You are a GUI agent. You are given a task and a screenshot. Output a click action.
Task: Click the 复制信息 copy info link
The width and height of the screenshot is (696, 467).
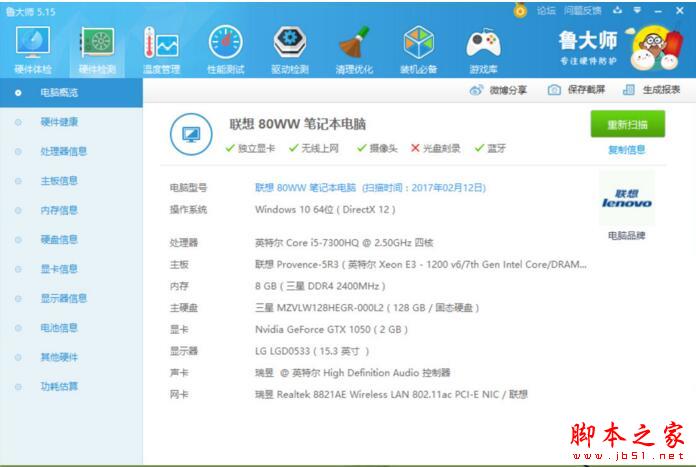point(626,150)
